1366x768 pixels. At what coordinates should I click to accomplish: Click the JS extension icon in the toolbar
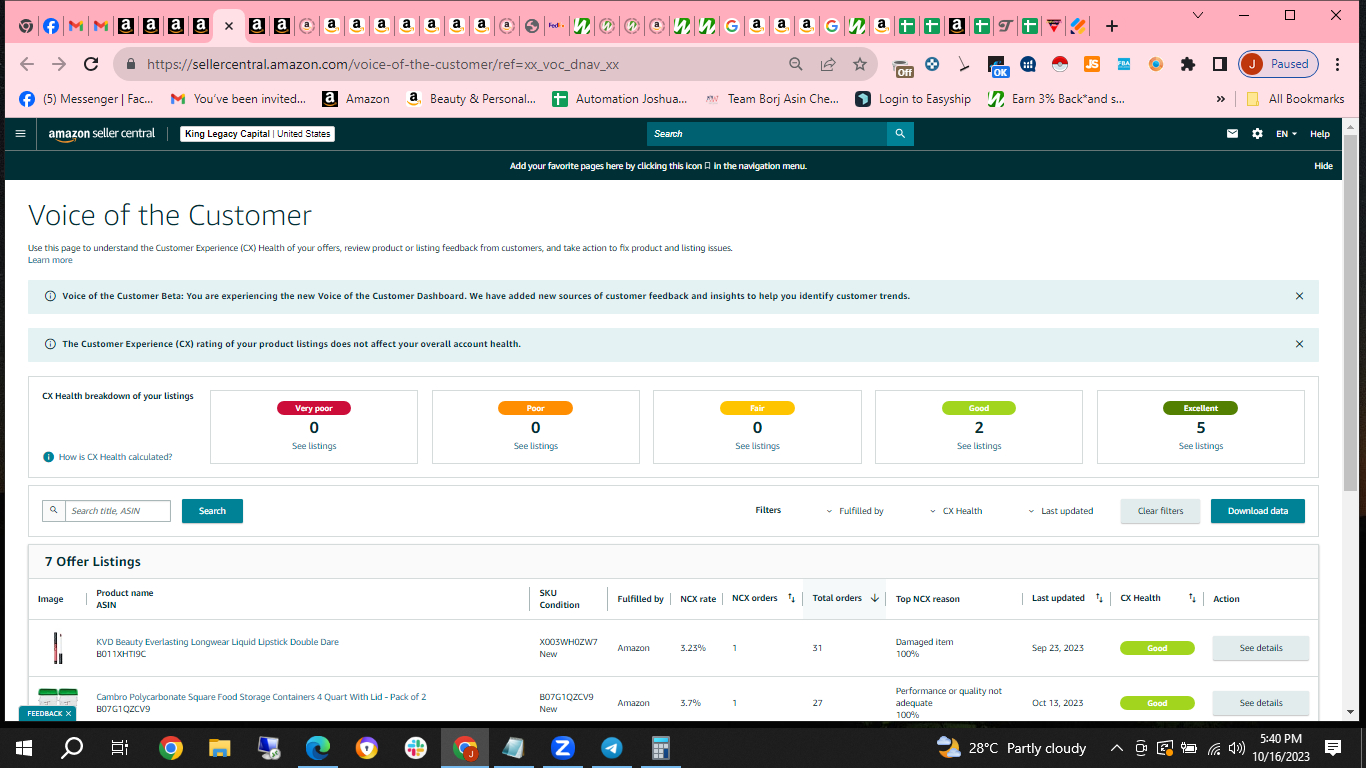coord(1092,64)
